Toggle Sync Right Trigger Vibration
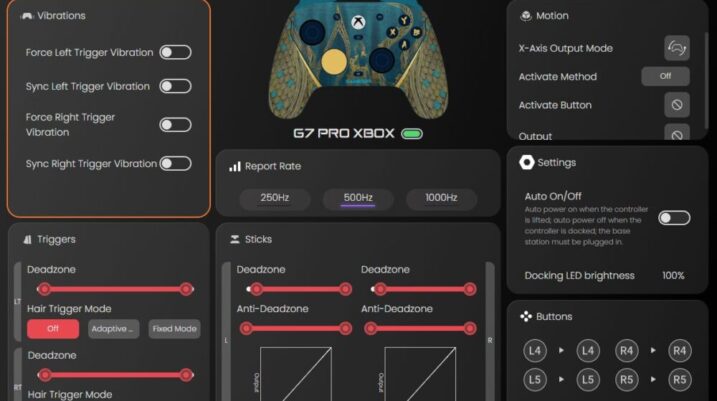The width and height of the screenshot is (717, 401). pyautogui.click(x=175, y=163)
